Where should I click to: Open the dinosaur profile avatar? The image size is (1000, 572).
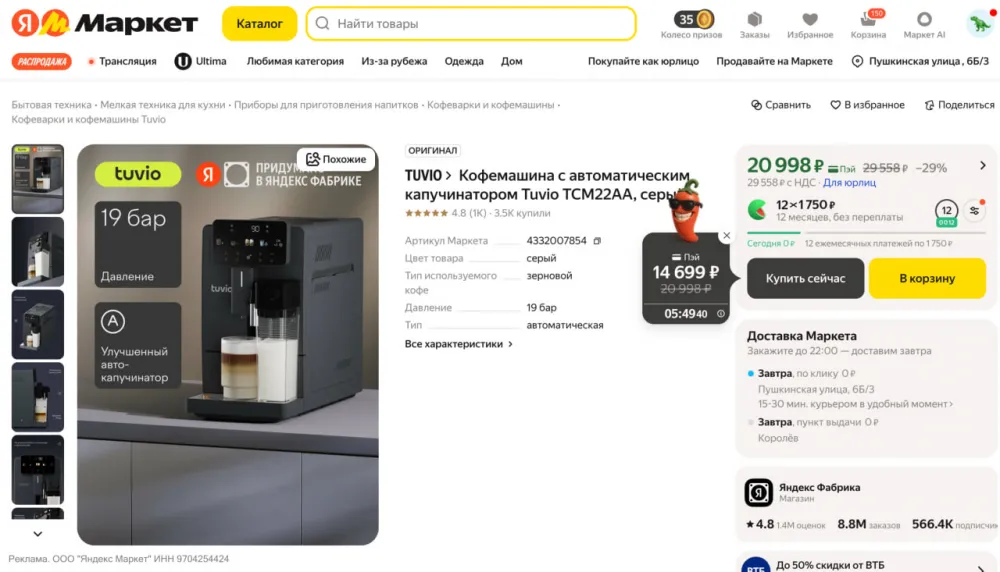click(x=979, y=23)
